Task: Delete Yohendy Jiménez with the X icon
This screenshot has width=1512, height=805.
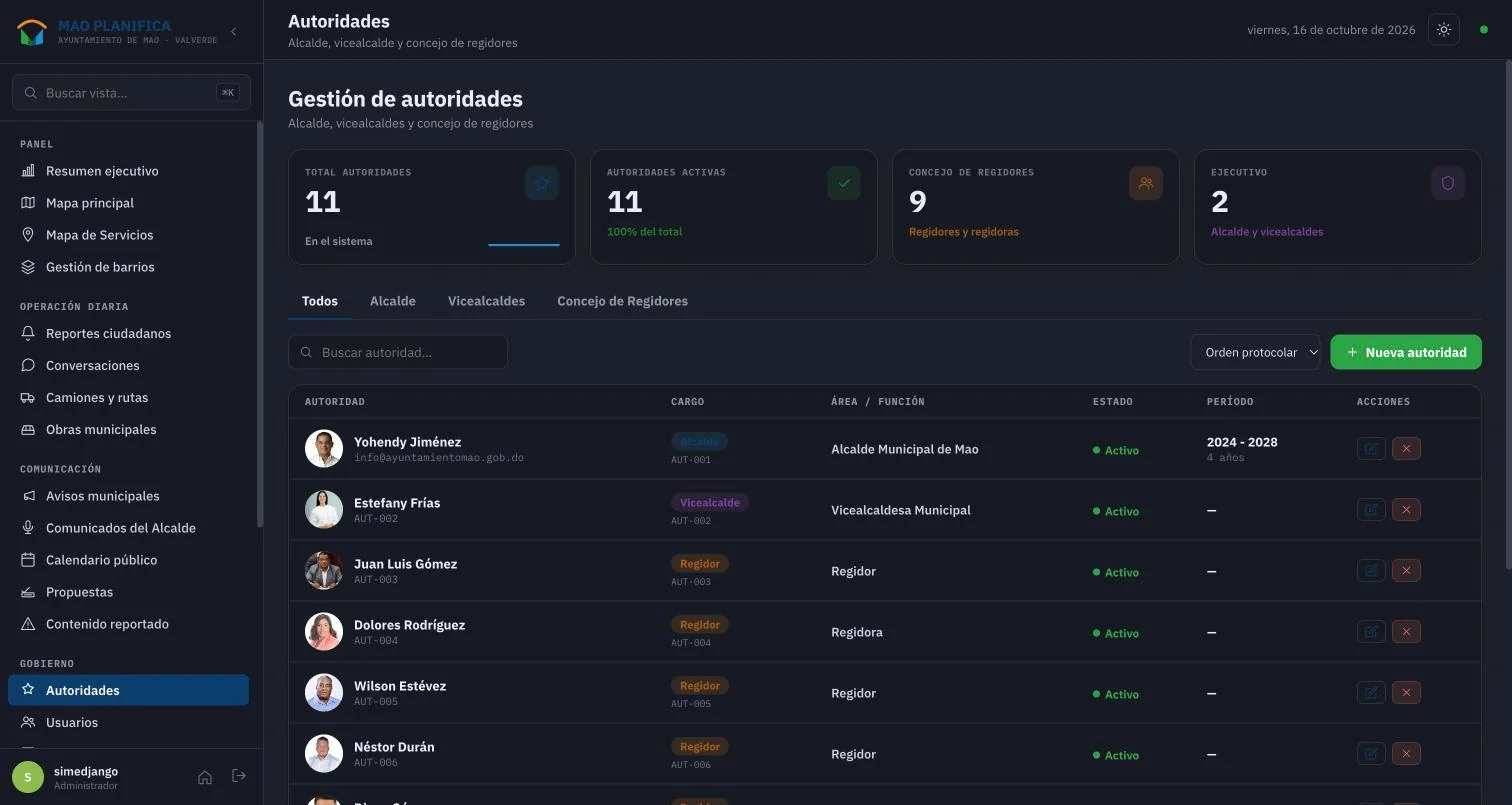Action: coord(1406,449)
